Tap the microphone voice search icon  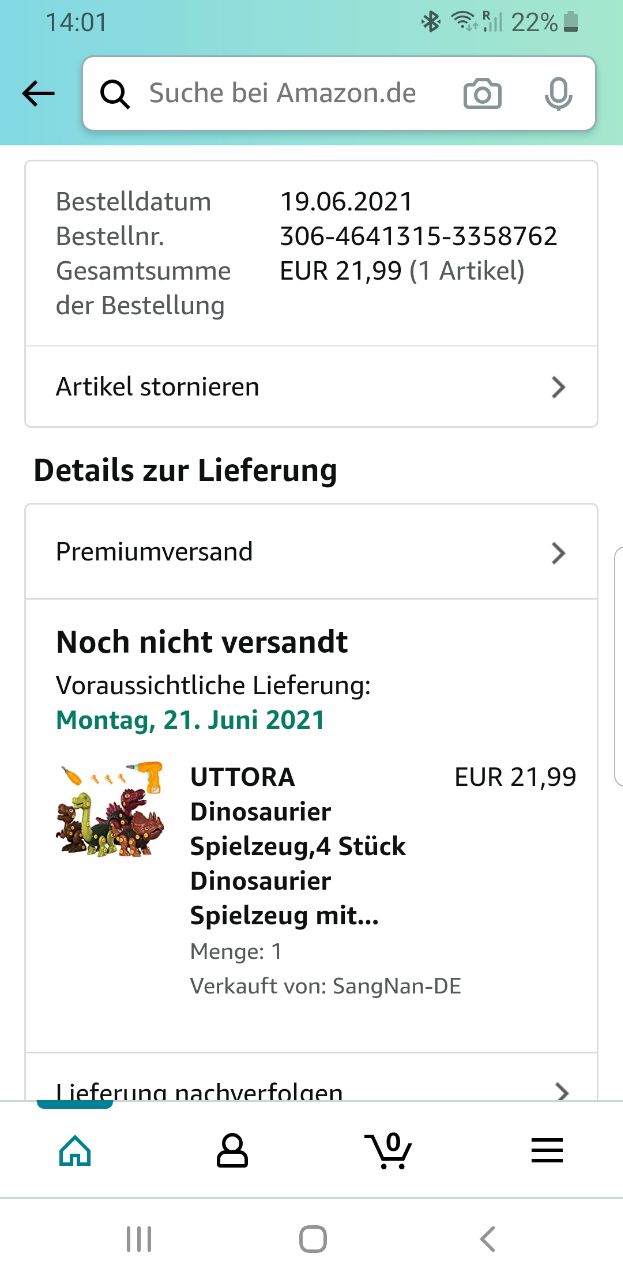pos(558,94)
